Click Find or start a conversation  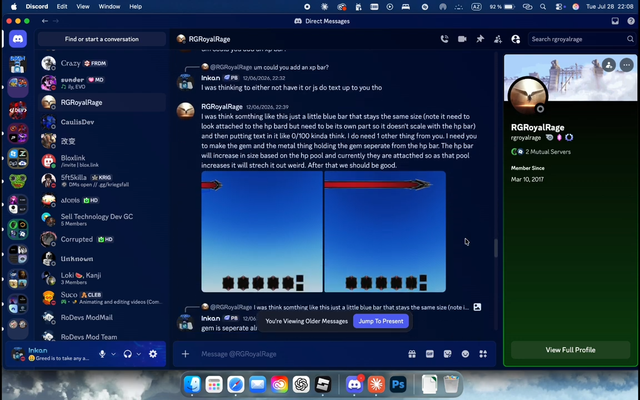[x=102, y=39]
